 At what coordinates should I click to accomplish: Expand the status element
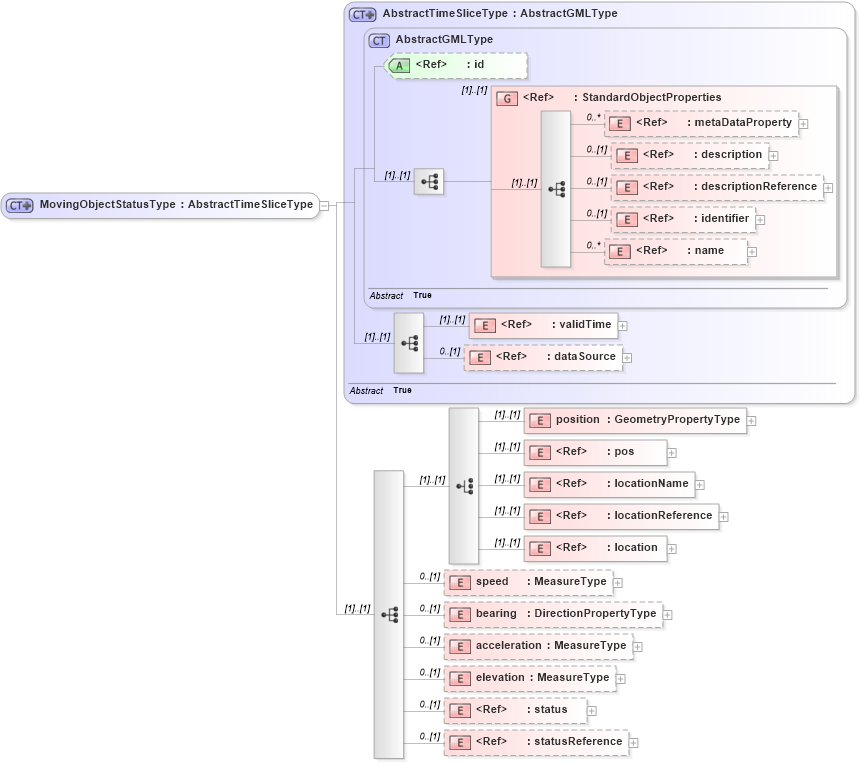(592, 711)
